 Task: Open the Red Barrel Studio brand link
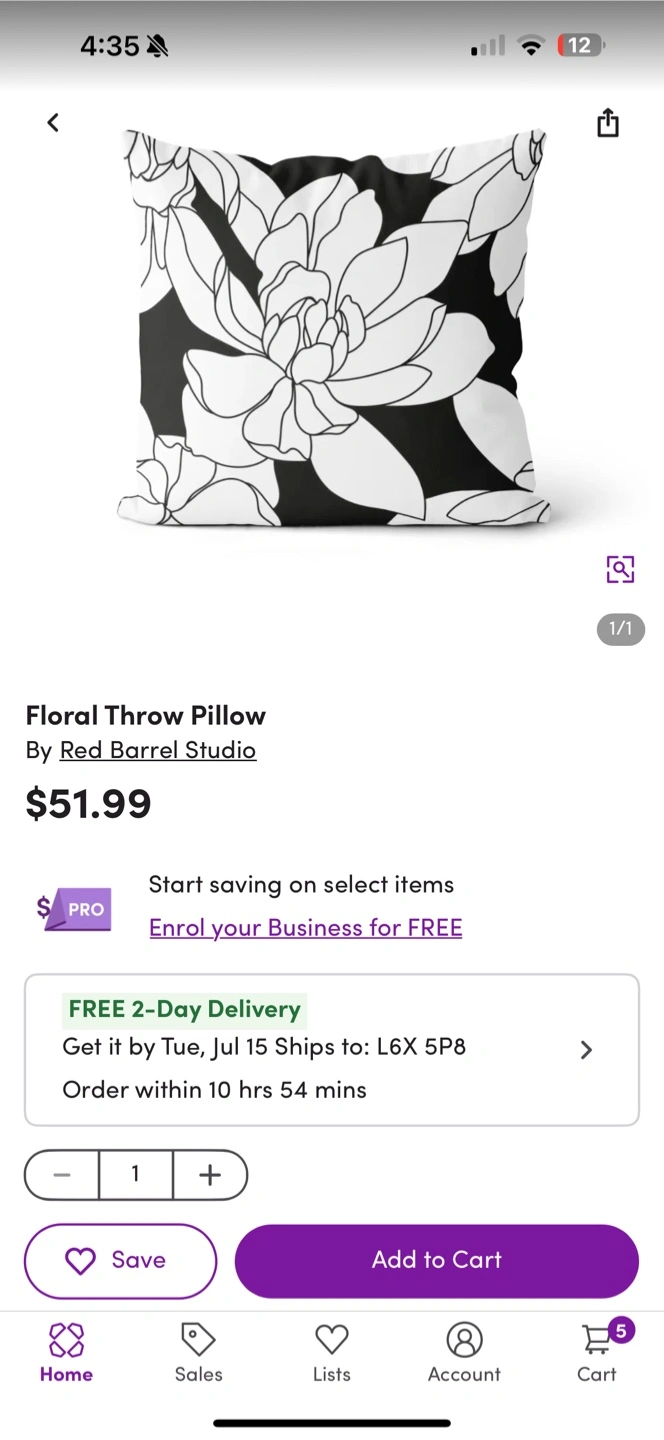(x=158, y=750)
